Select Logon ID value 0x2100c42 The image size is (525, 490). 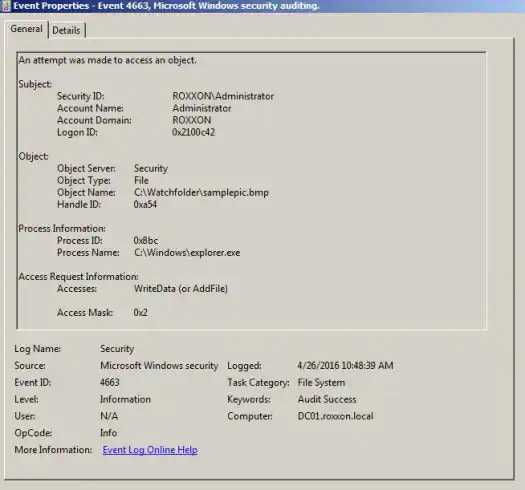click(194, 132)
